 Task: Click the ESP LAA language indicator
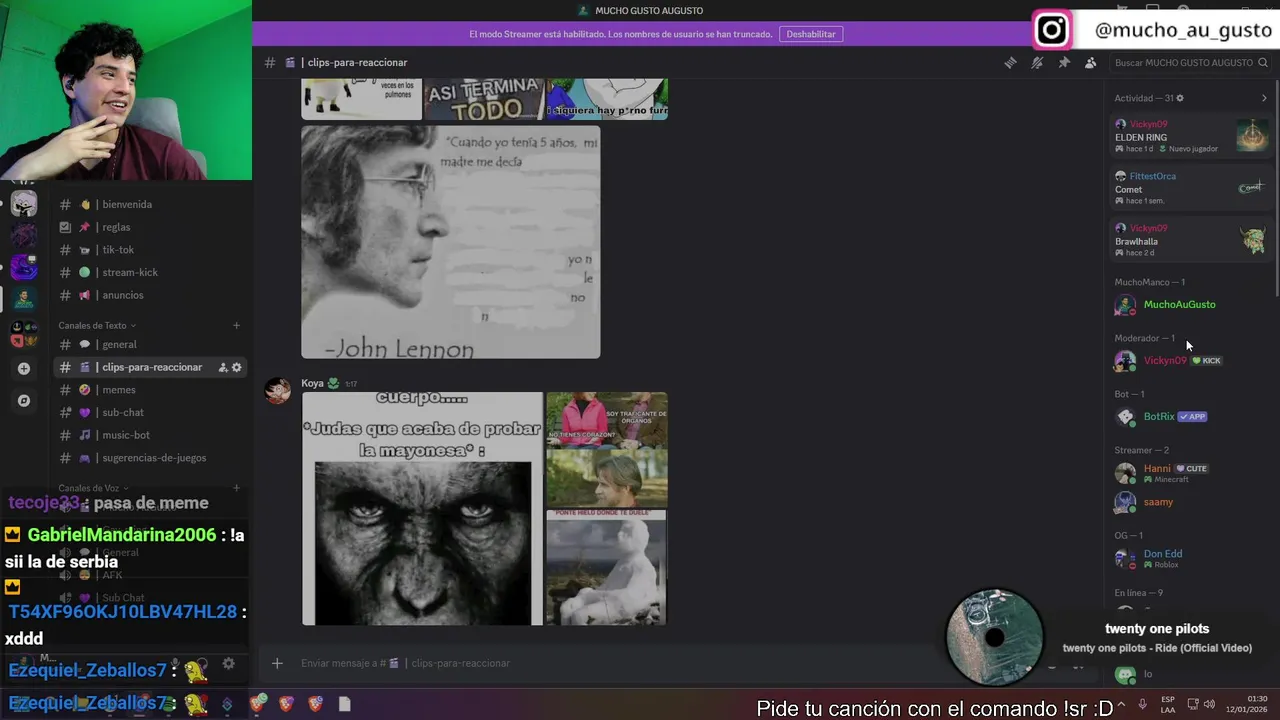click(1168, 704)
